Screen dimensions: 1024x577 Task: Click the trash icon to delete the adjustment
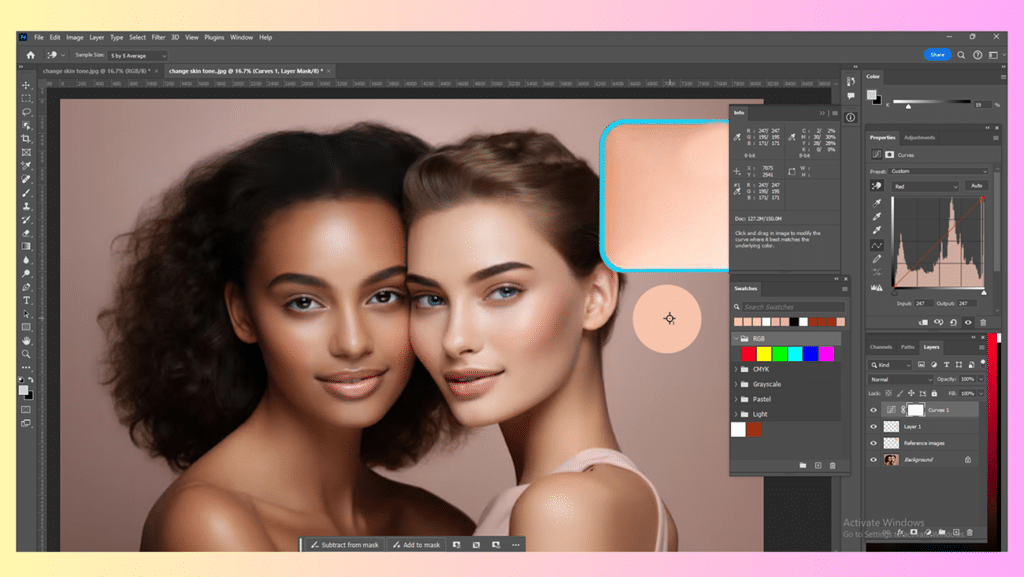coord(983,322)
